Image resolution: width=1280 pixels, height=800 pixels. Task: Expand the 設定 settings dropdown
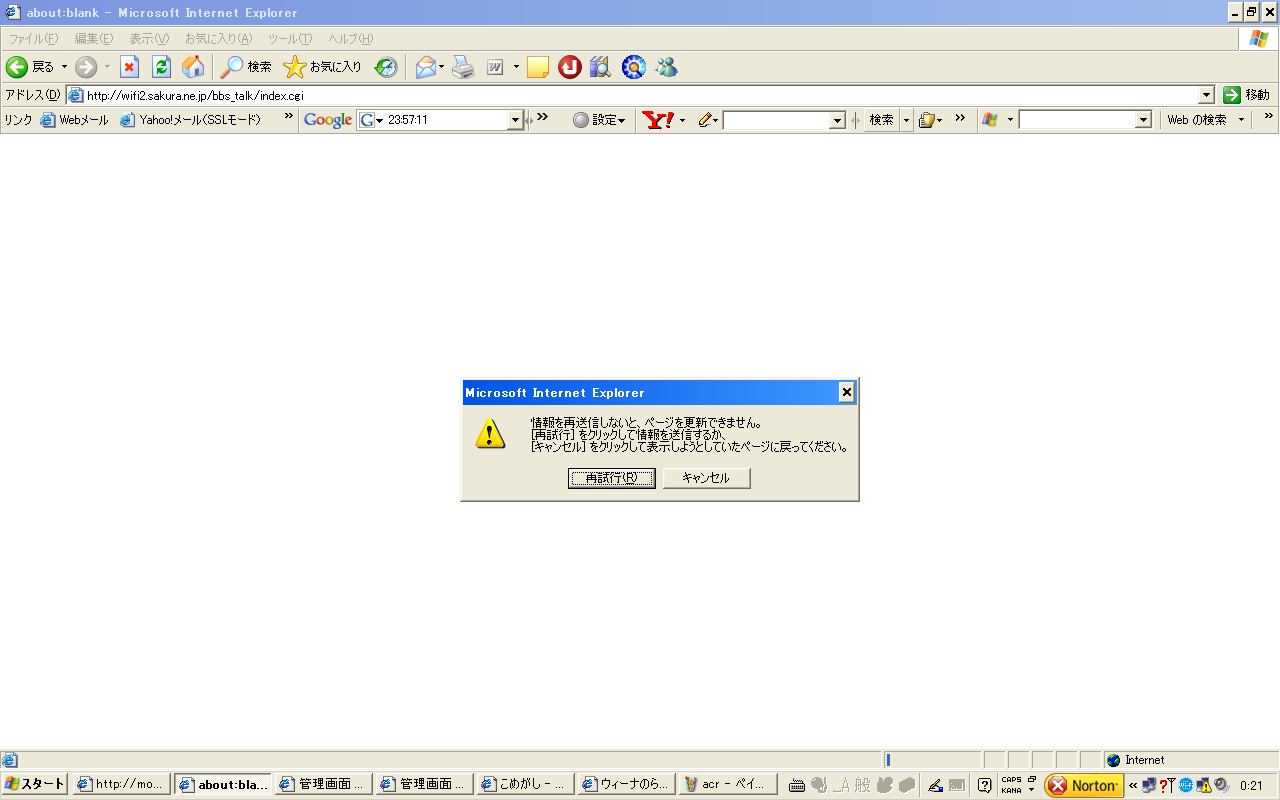click(x=599, y=120)
